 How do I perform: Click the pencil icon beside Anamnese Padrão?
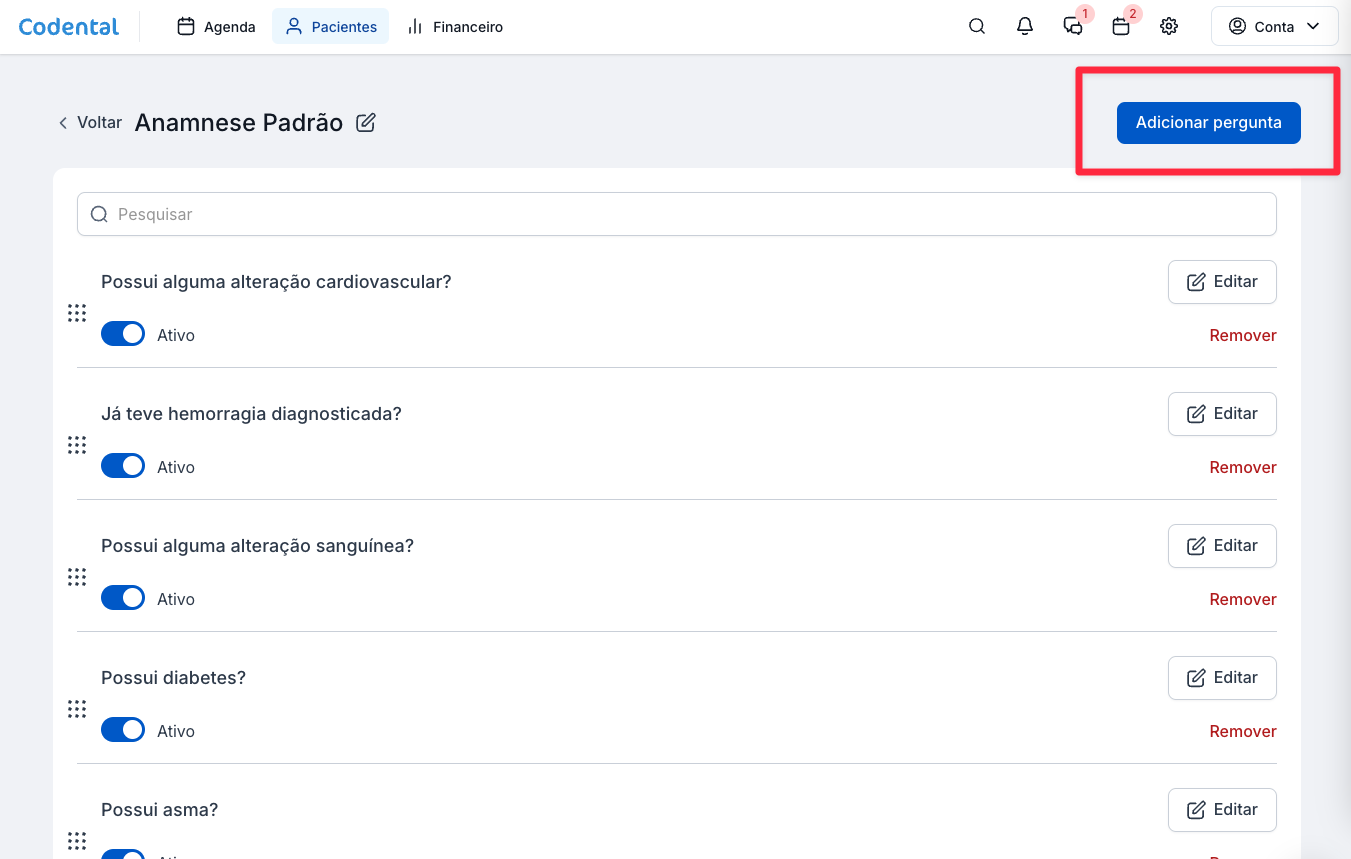click(366, 123)
